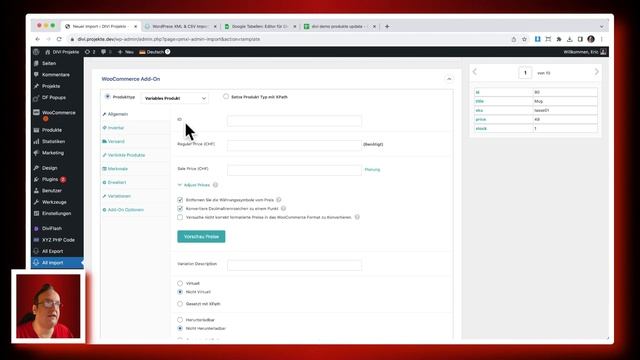640x360 pixels.
Task: Open the Deutsch language switcher
Action: pos(155,52)
